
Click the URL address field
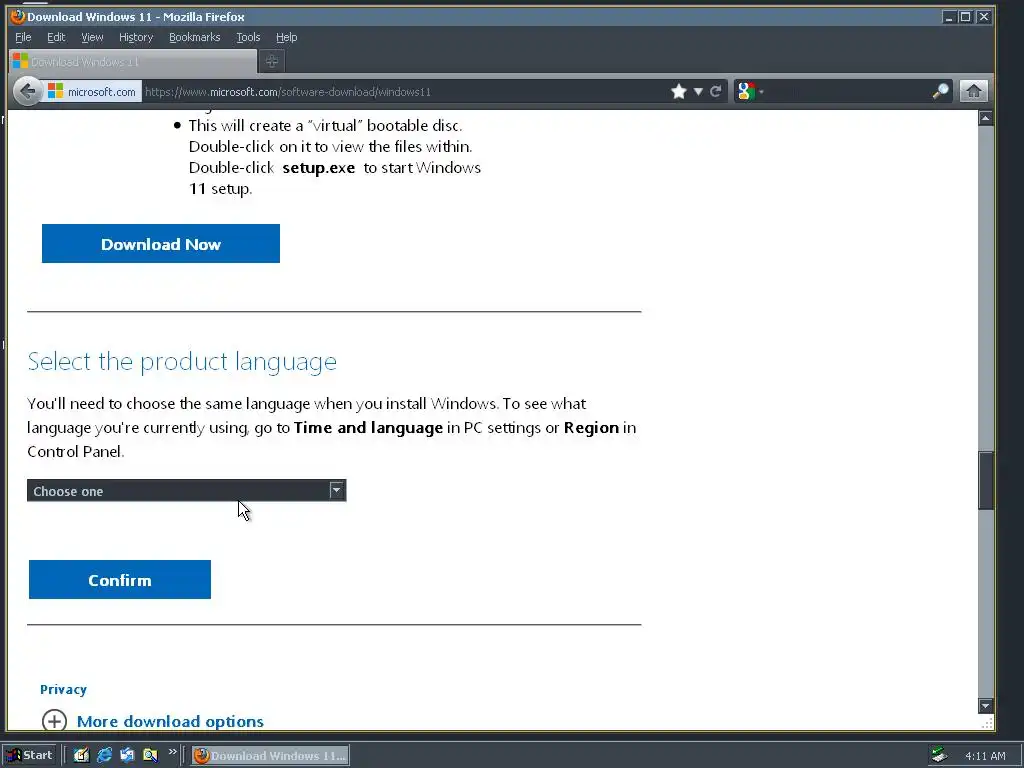405,91
